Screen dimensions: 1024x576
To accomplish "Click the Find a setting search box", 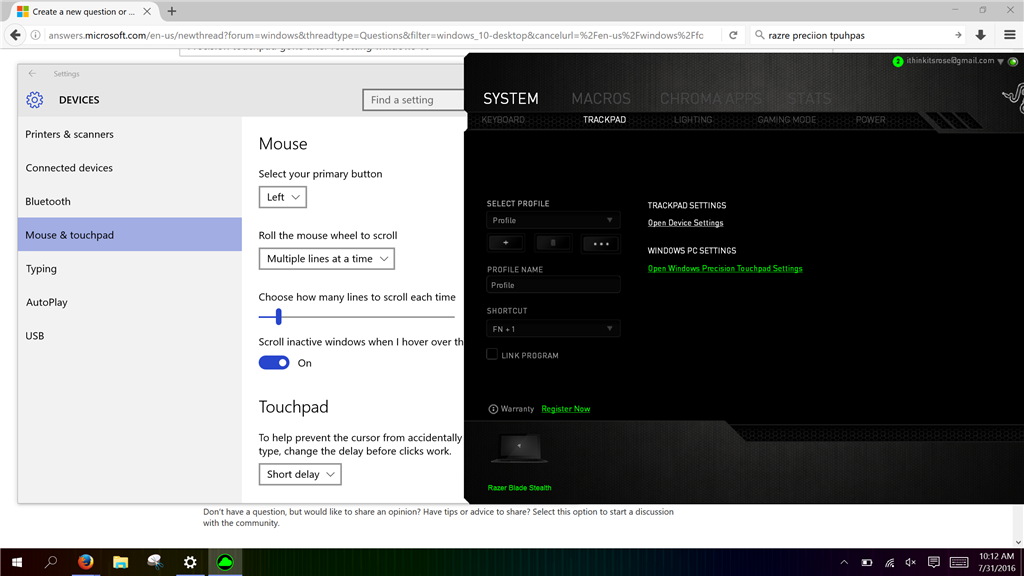I will tap(413, 100).
